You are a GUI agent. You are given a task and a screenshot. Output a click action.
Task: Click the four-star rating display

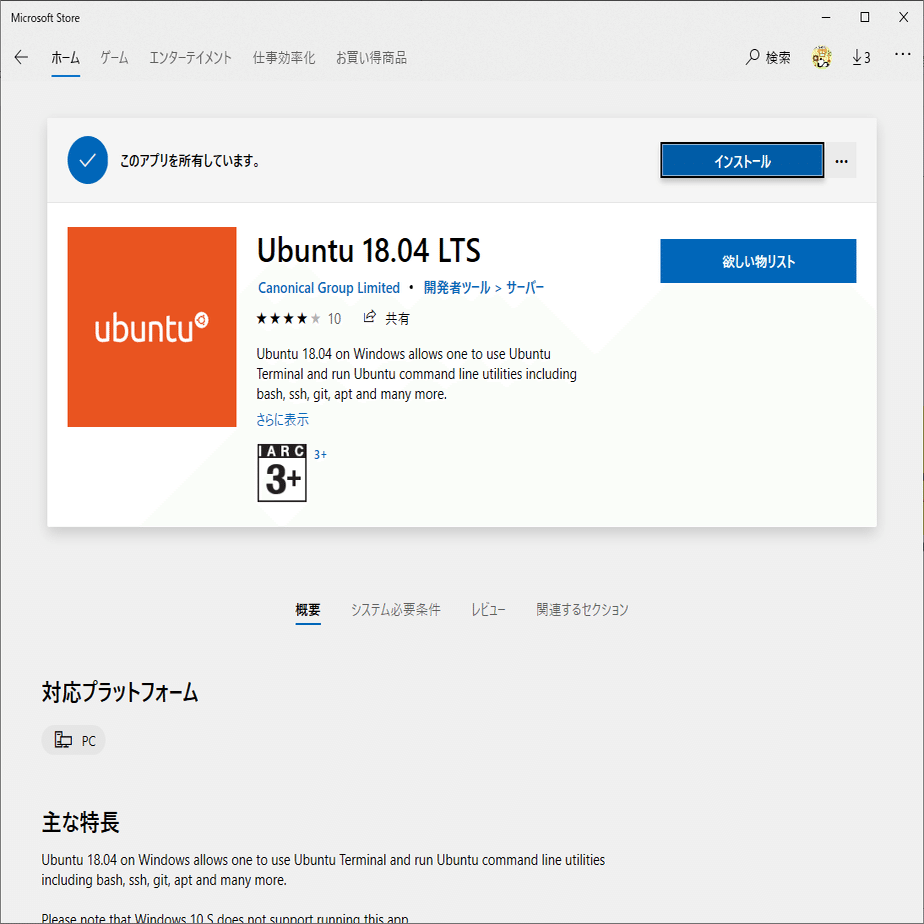(x=290, y=317)
